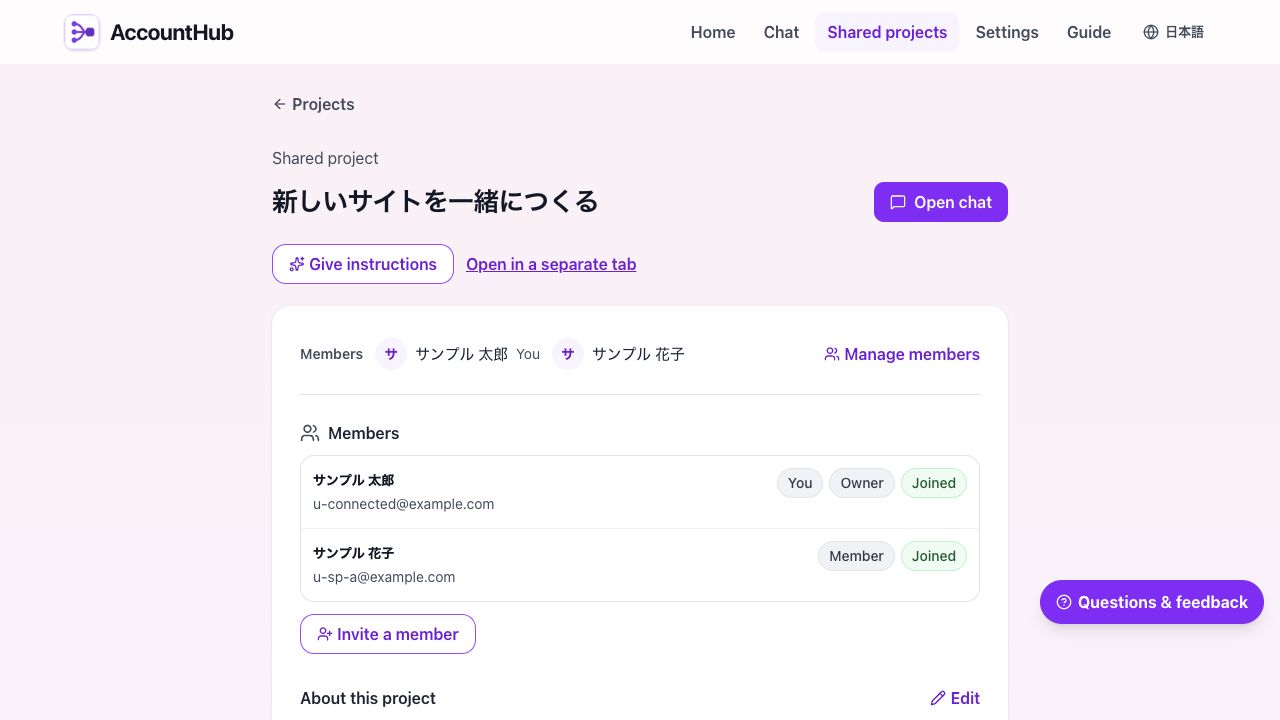
Task: Edit the About this project section
Action: click(955, 698)
